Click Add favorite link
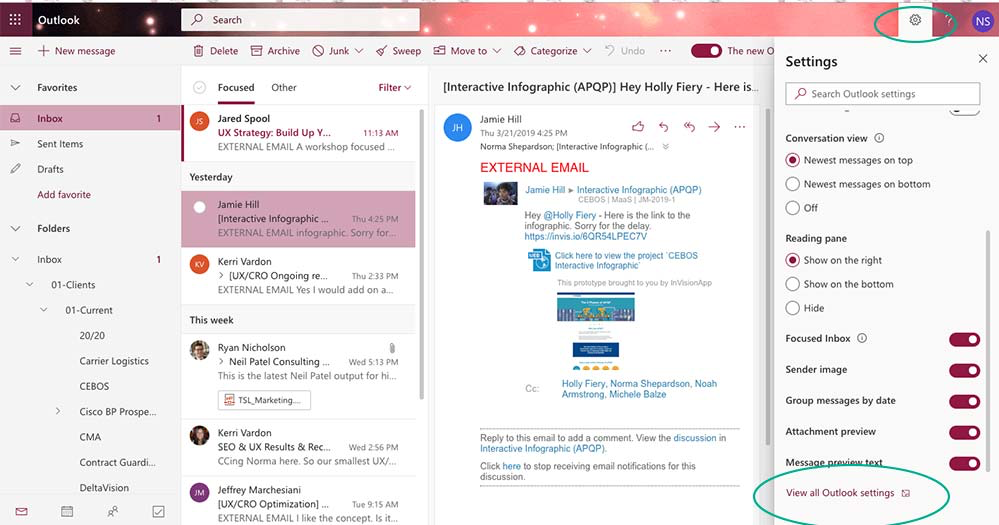The image size is (999, 525). click(x=64, y=195)
